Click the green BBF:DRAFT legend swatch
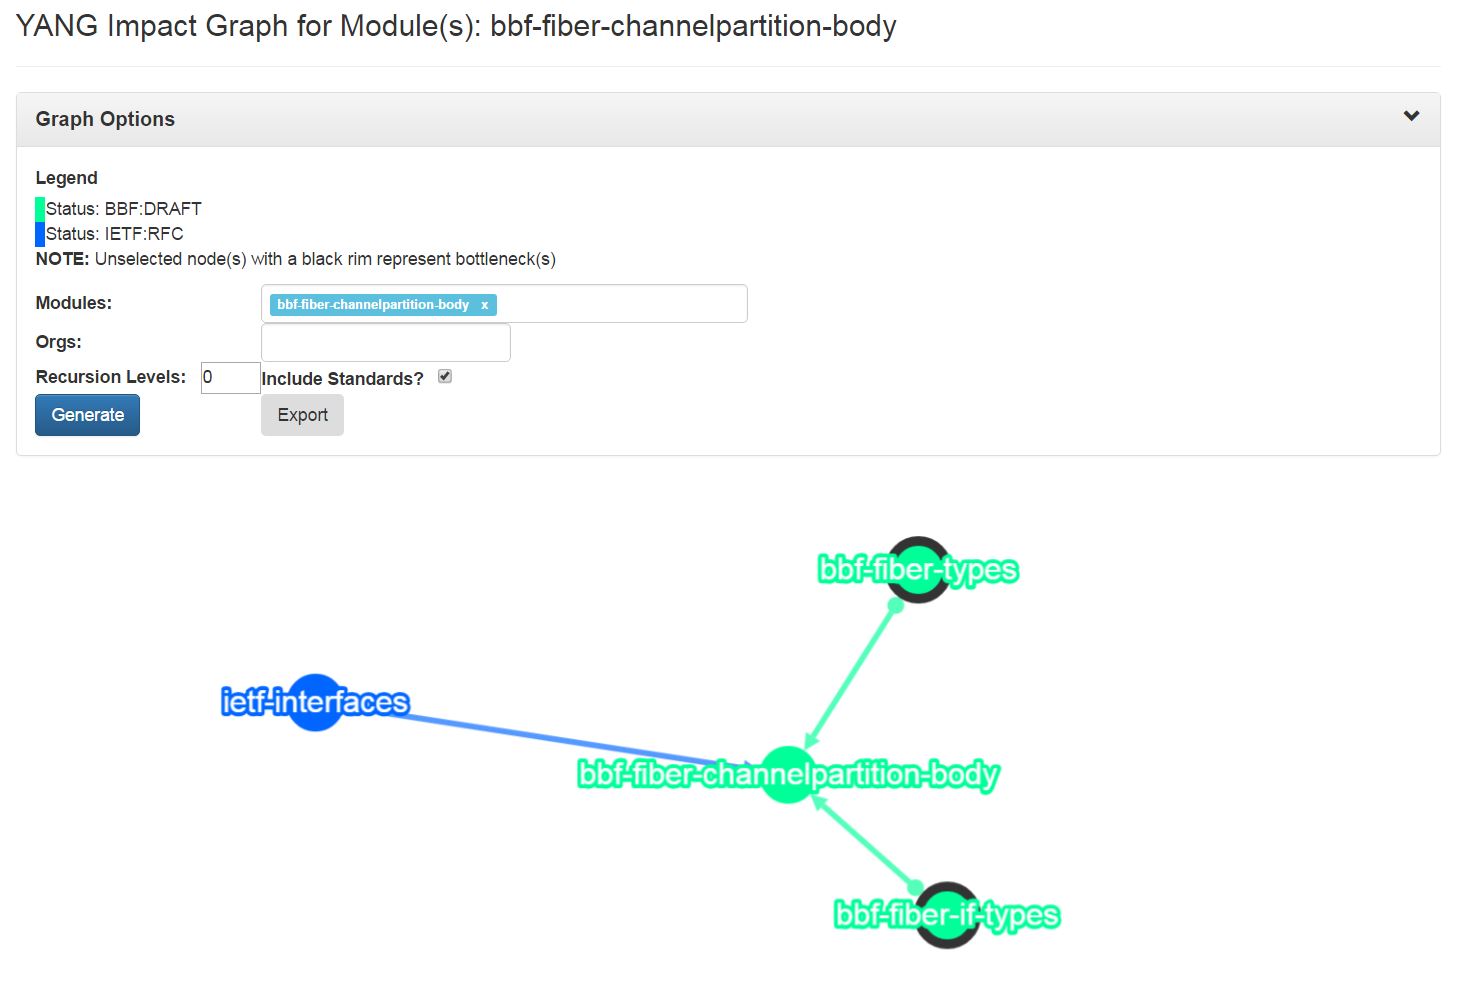1464x985 pixels. tap(40, 209)
